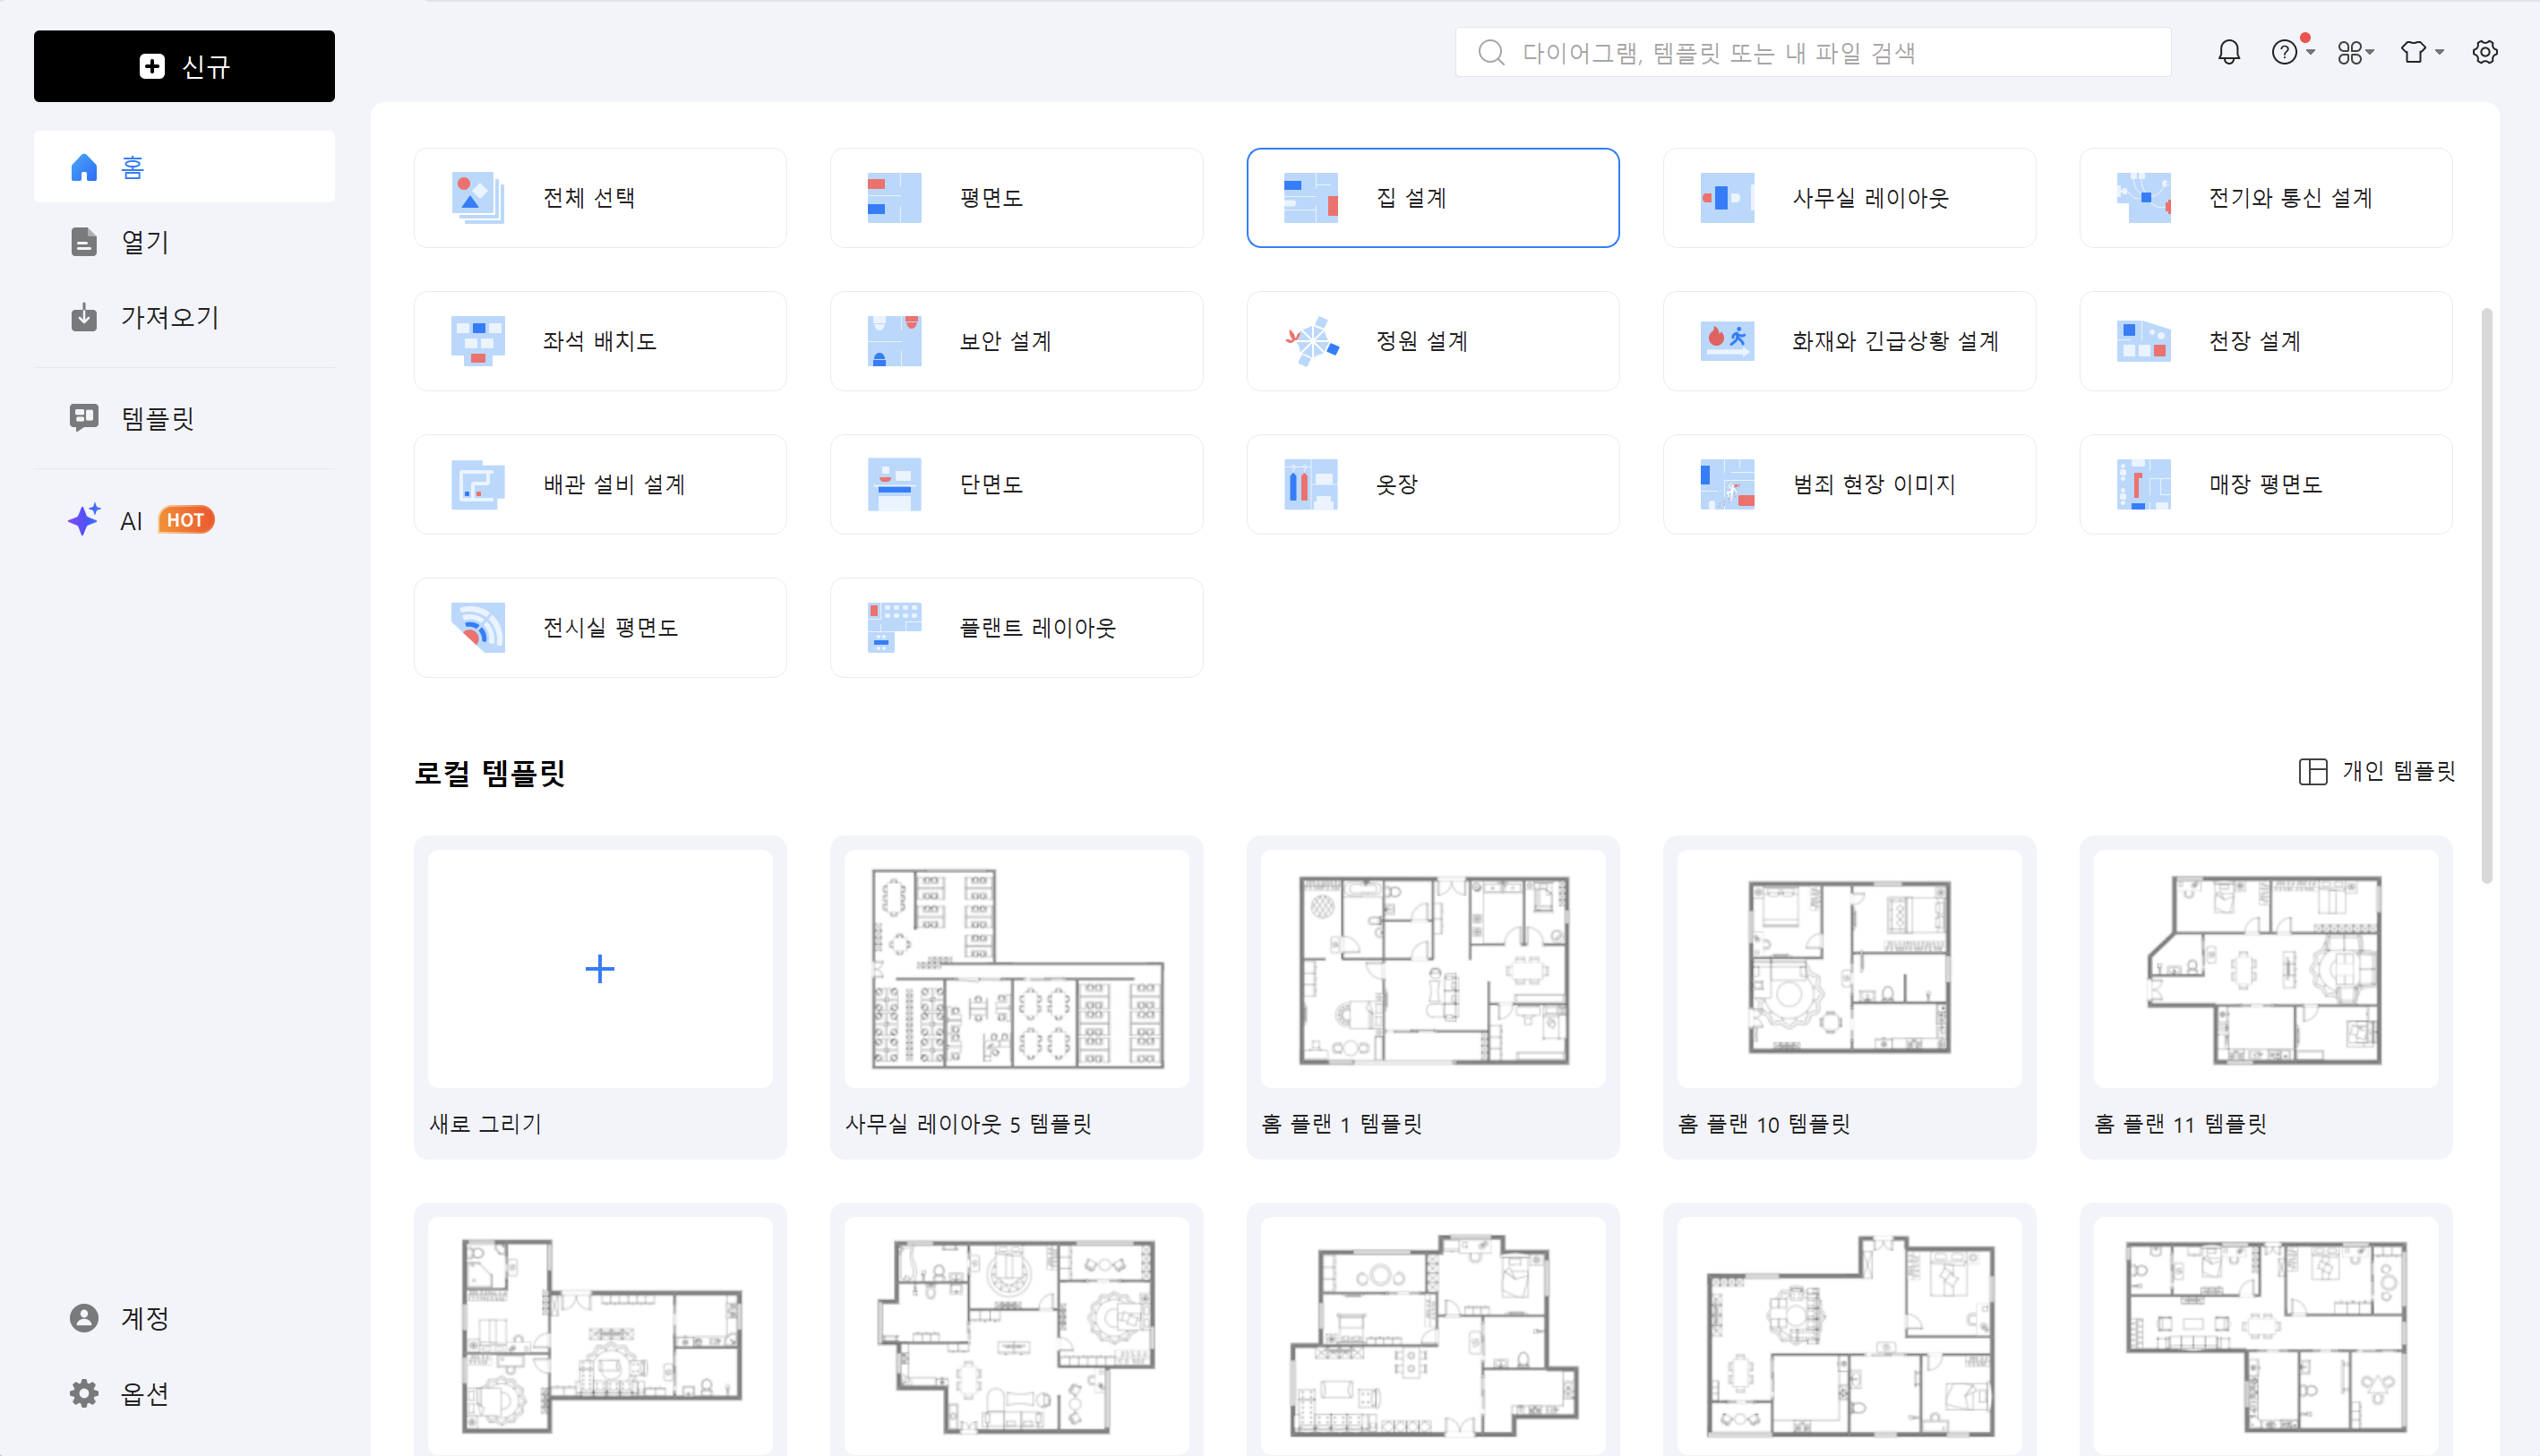Open the 옵션 (Options) section
This screenshot has width=2540, height=1456.
tap(143, 1393)
